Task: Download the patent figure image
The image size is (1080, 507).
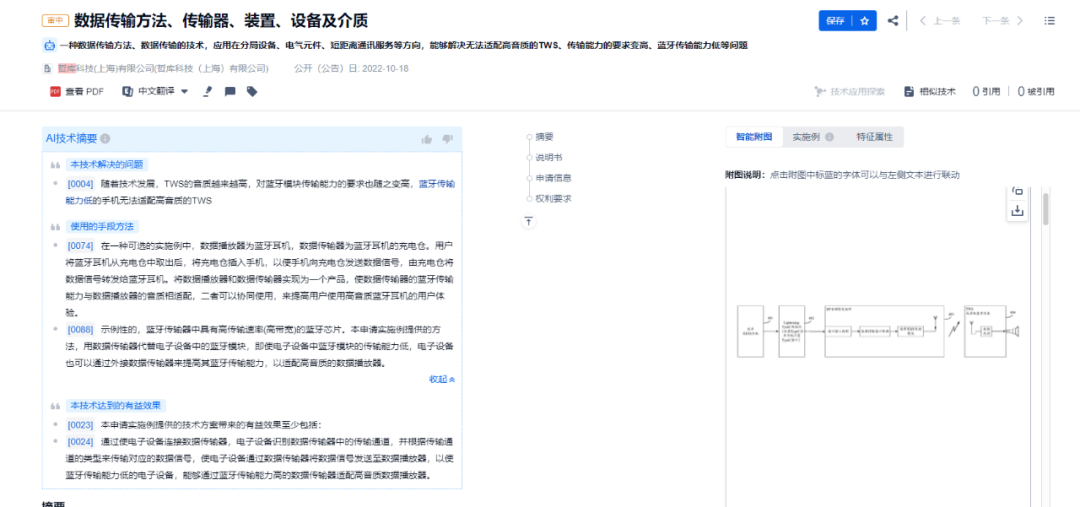Action: click(x=1017, y=211)
